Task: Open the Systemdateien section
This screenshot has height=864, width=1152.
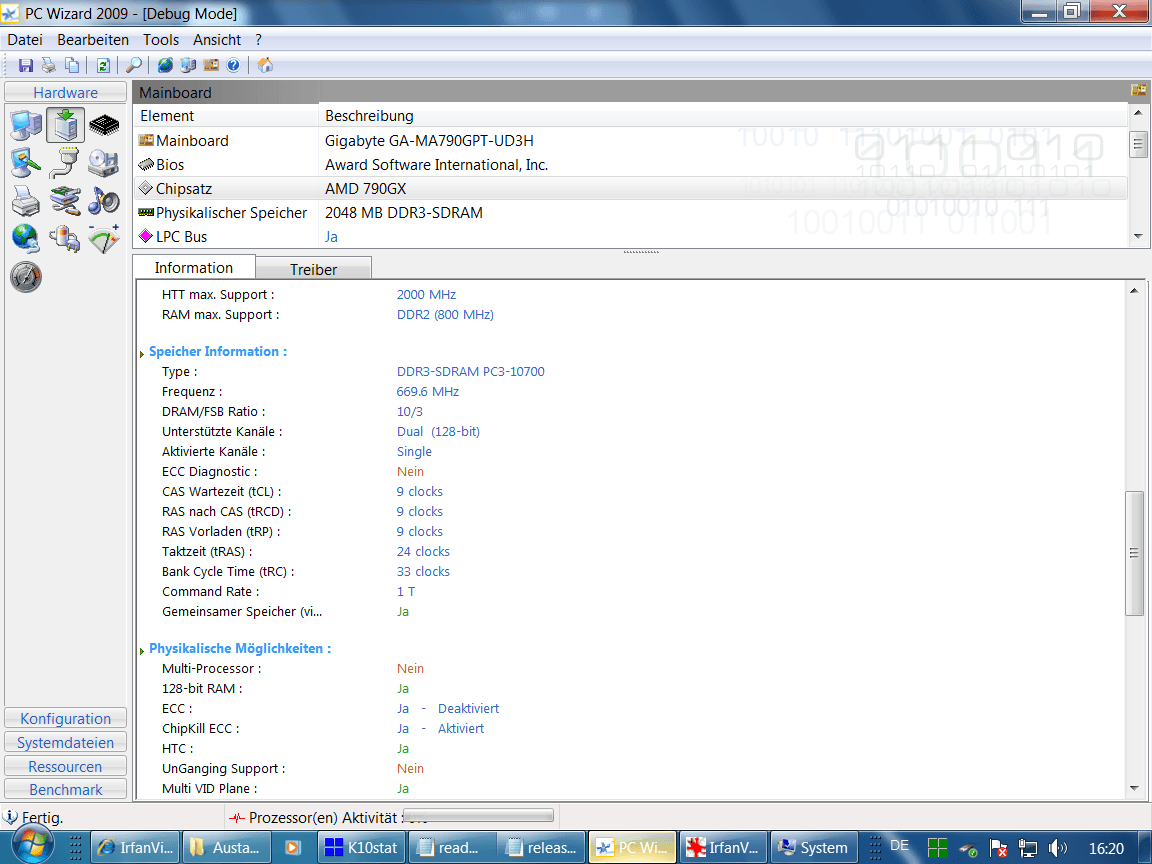Action: pos(65,743)
